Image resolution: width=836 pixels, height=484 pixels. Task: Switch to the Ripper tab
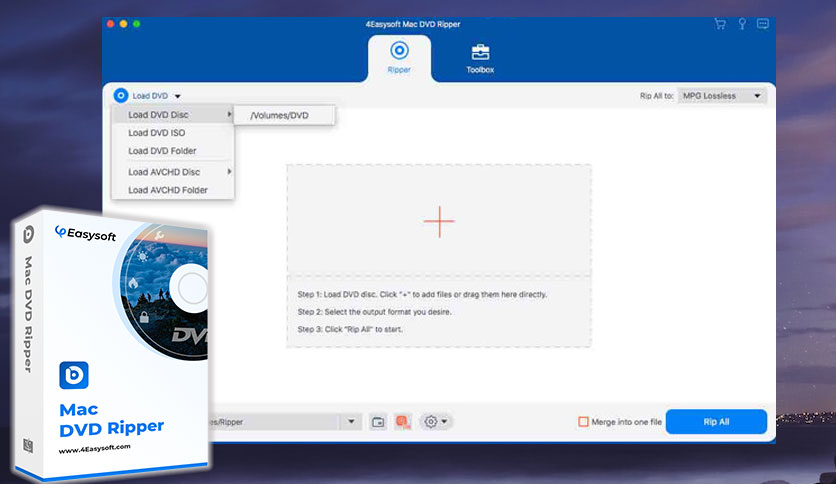[399, 58]
